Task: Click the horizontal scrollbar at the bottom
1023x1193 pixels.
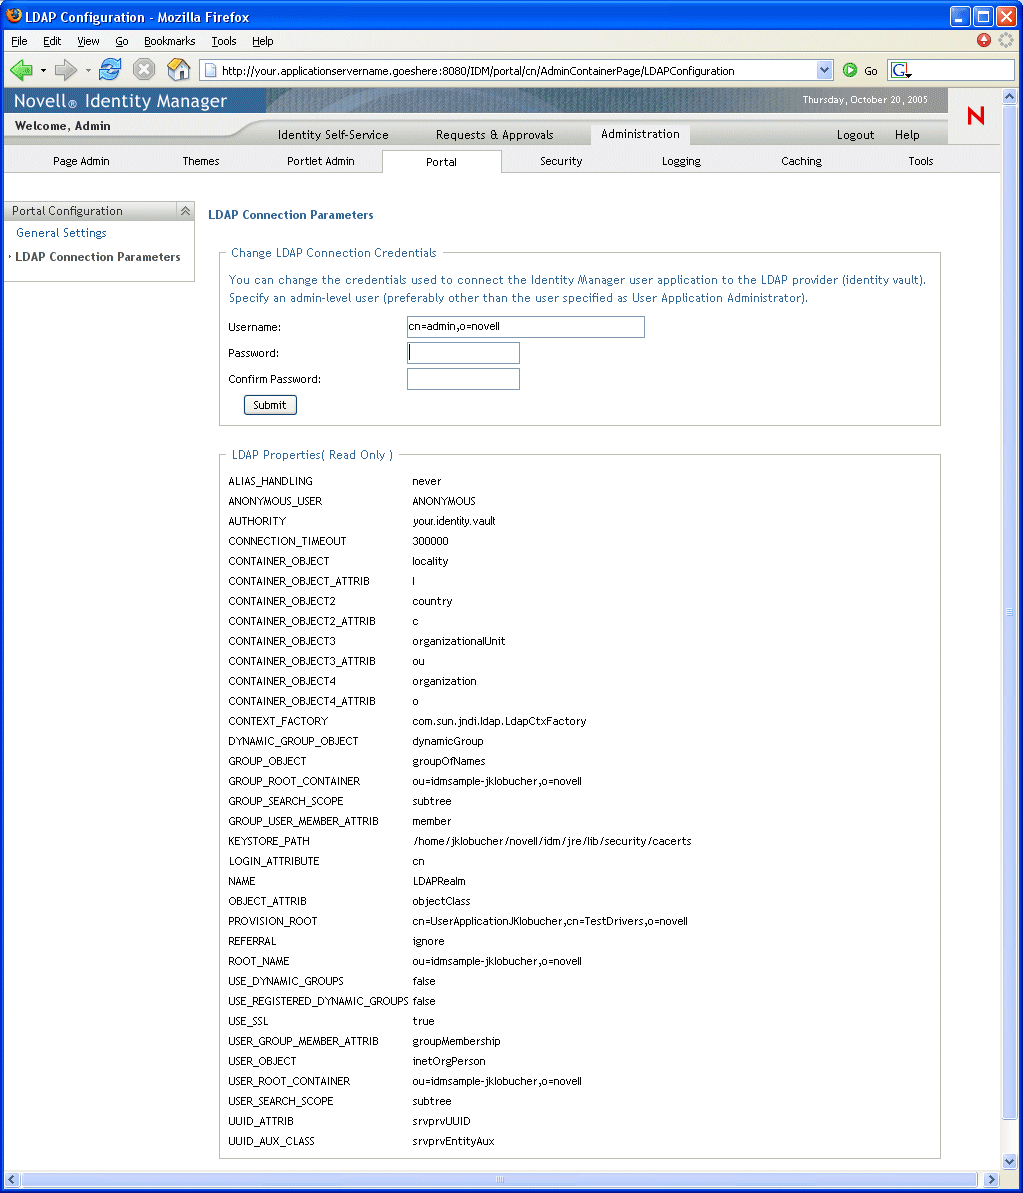Action: [500, 1179]
